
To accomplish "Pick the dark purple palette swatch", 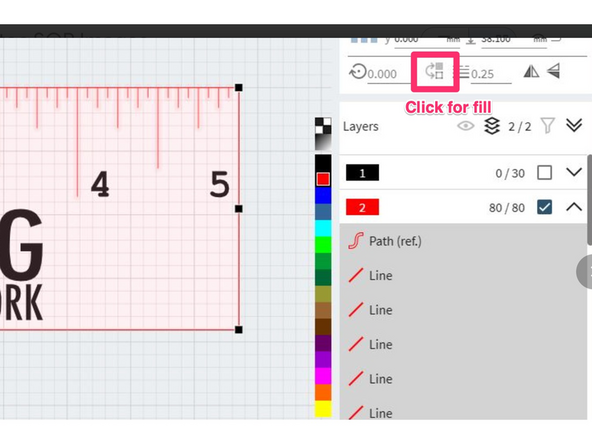I will [323, 343].
